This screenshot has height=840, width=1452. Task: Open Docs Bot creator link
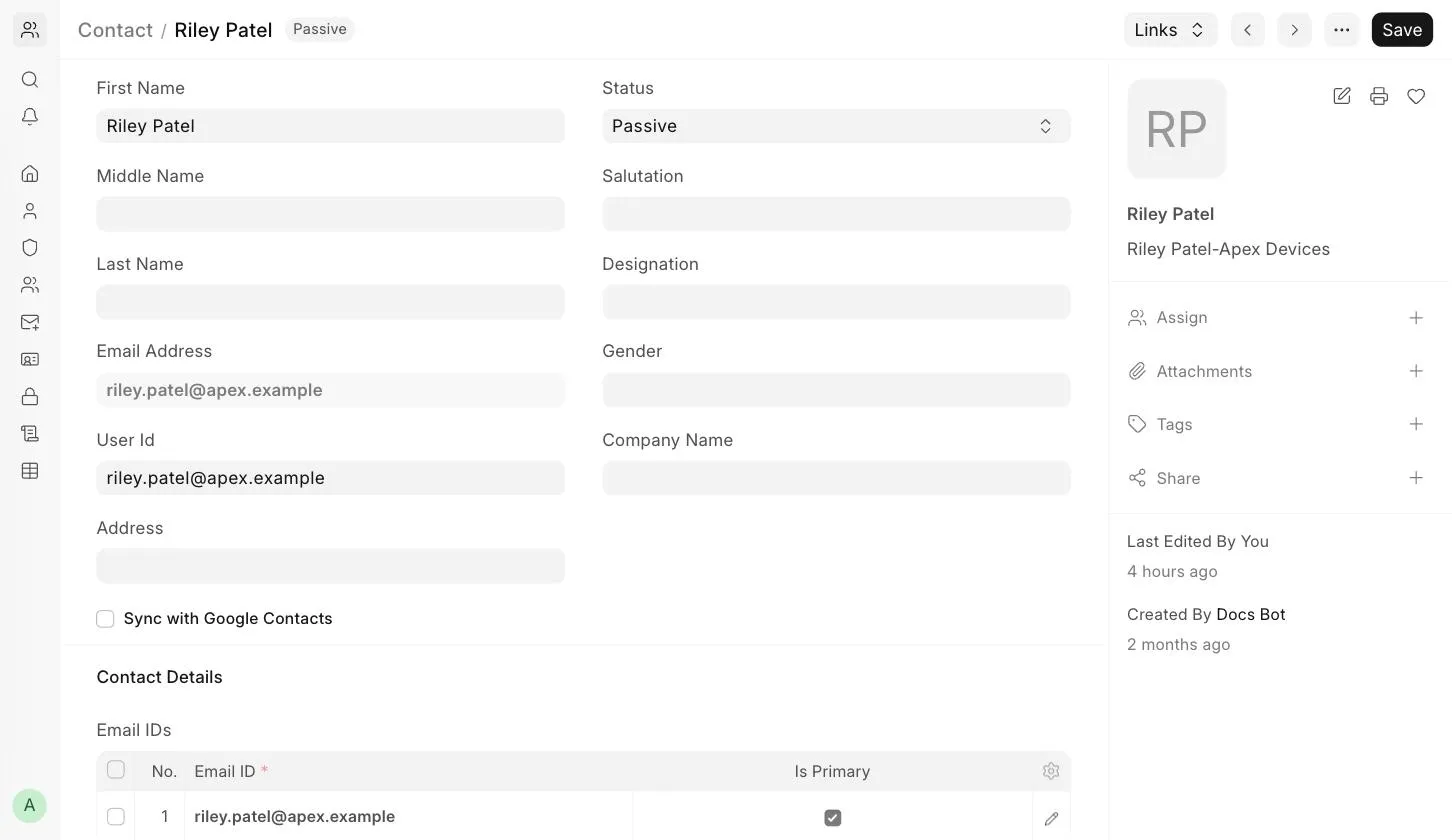click(1251, 614)
